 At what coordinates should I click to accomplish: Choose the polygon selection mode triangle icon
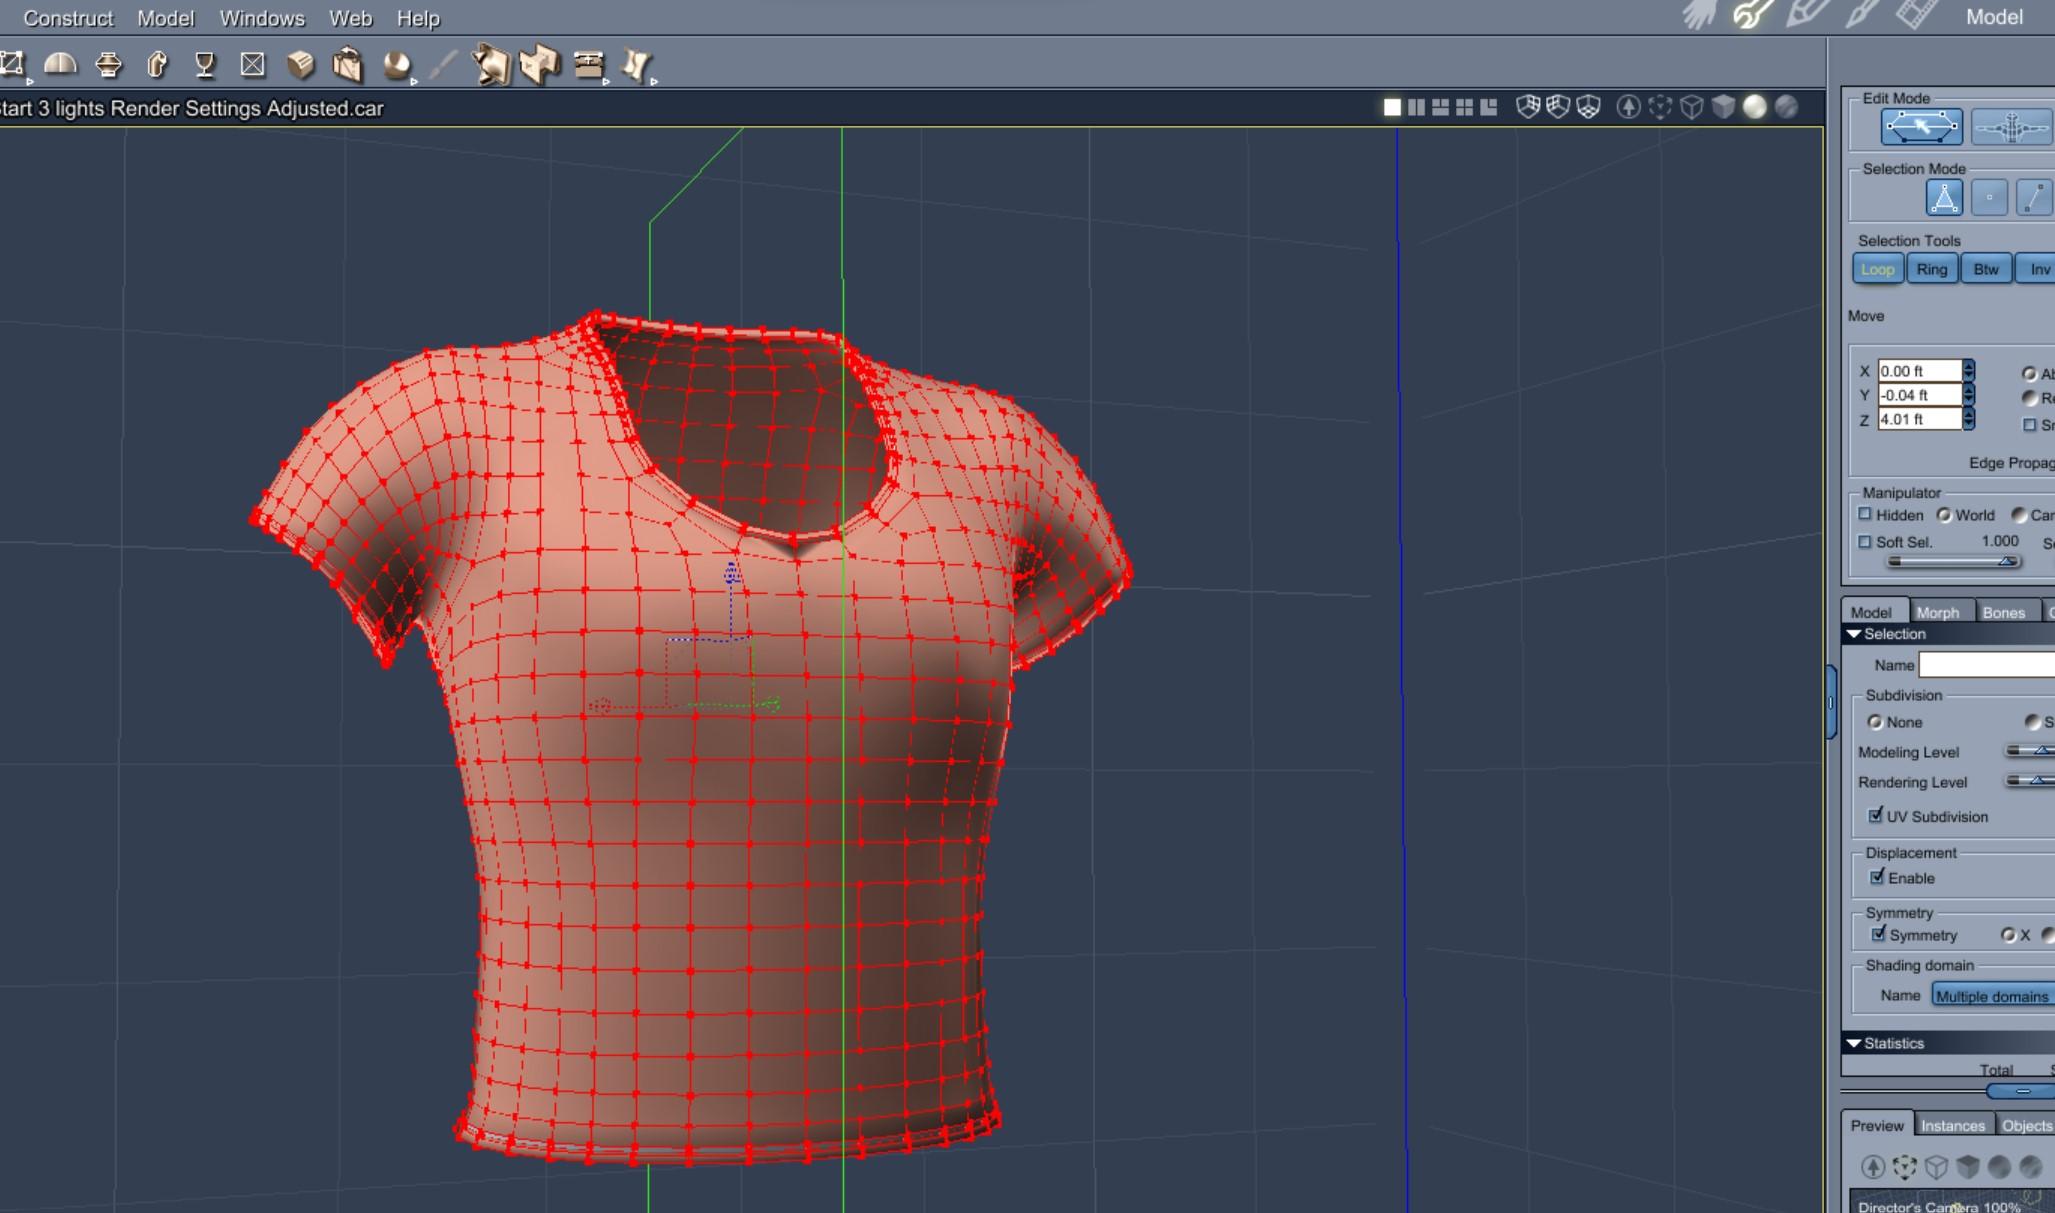click(1943, 198)
